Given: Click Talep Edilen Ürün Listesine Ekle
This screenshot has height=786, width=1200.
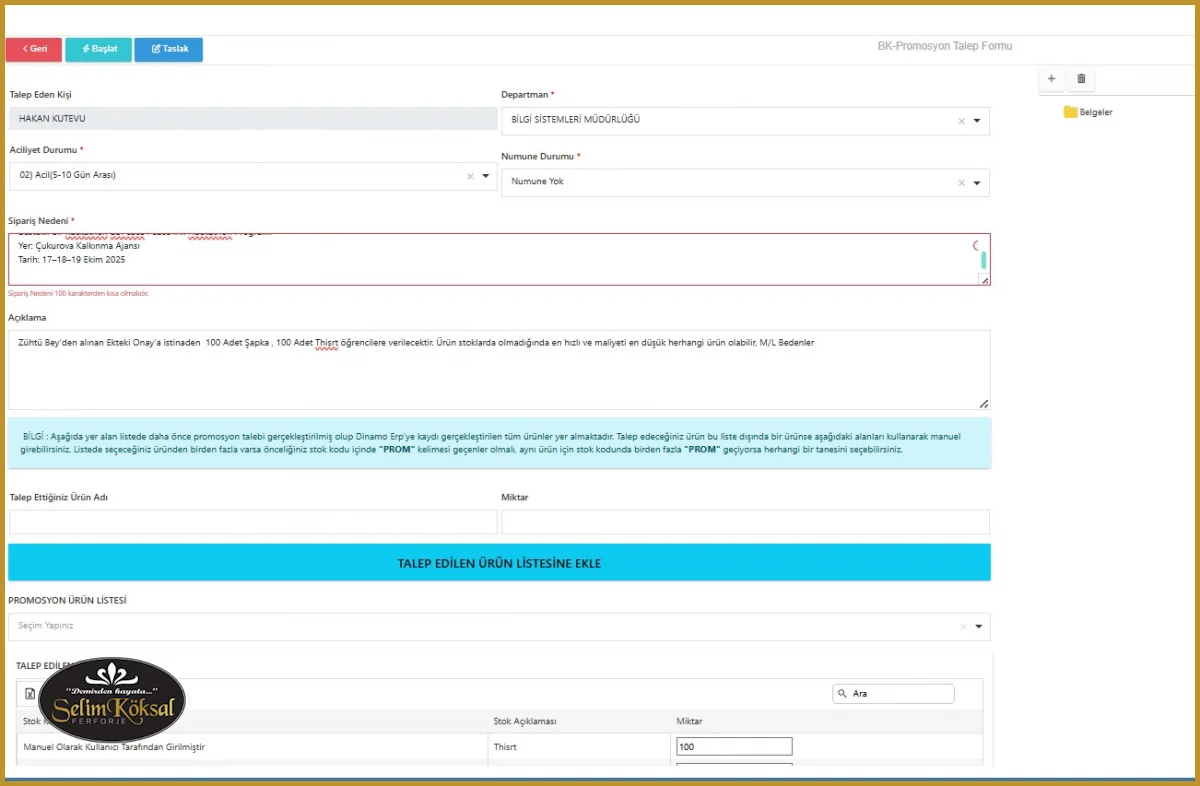Looking at the screenshot, I should (x=499, y=563).
